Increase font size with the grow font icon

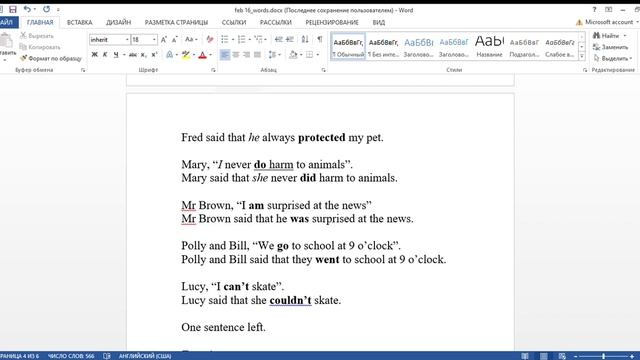coord(164,40)
